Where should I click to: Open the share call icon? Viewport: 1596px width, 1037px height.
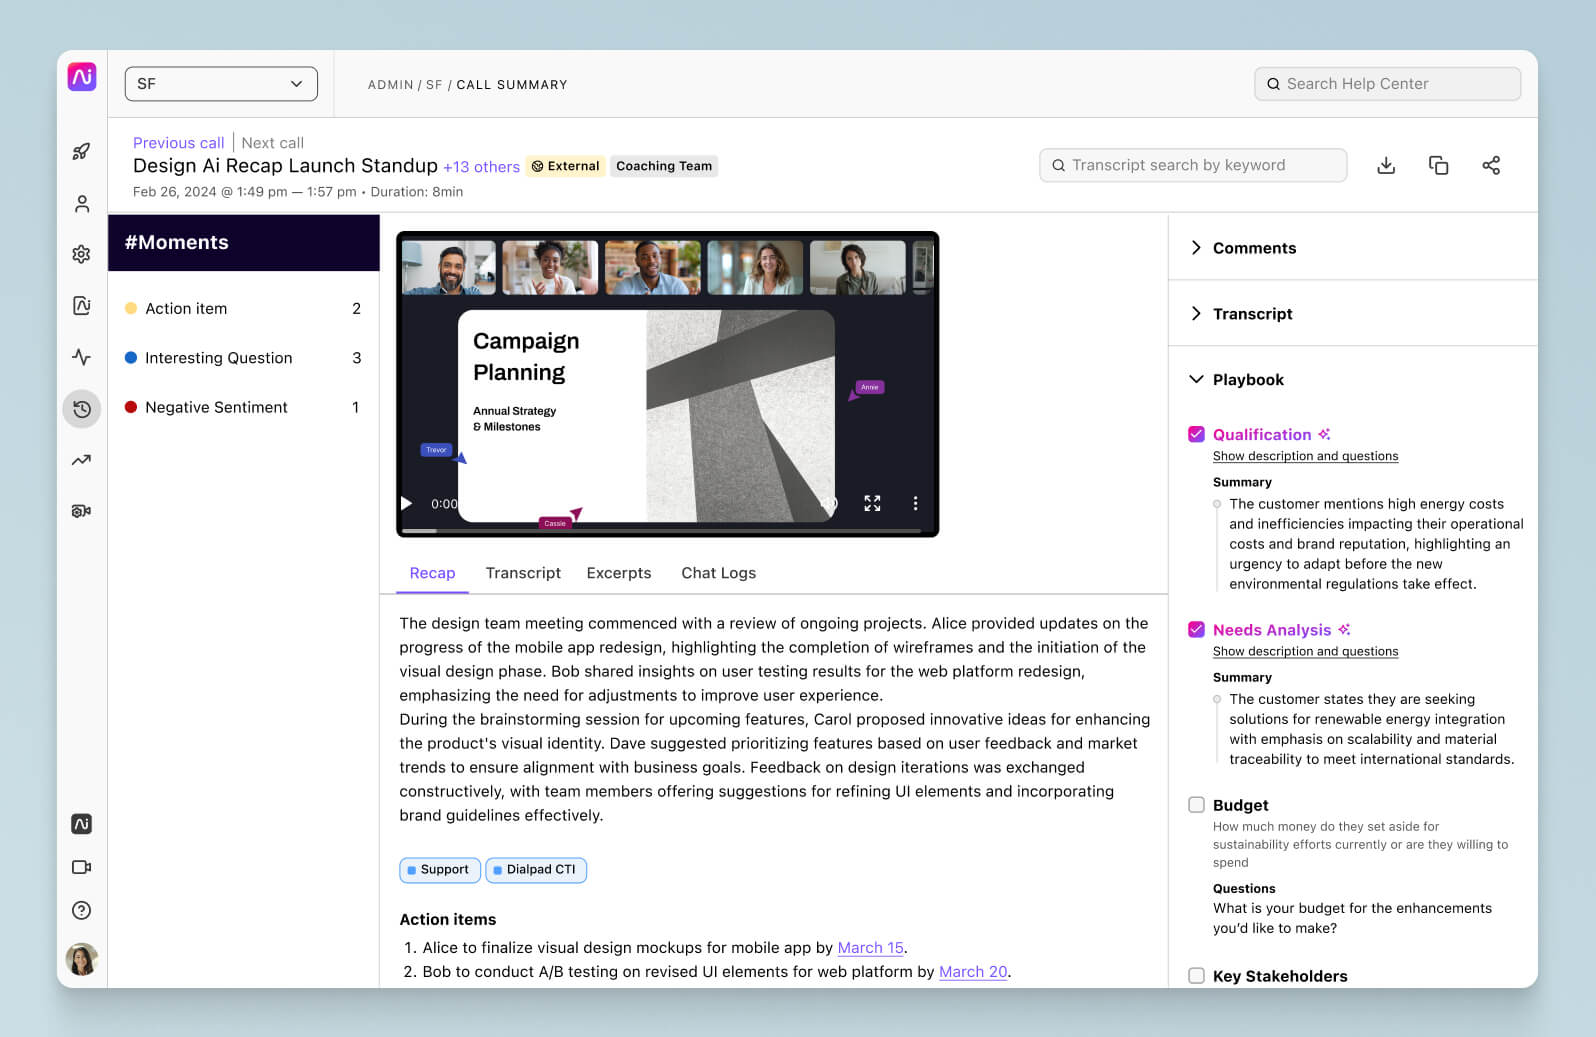click(1491, 166)
